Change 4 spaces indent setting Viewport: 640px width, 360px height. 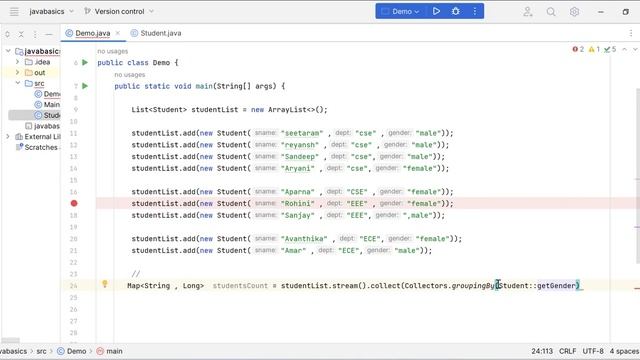pyautogui.click(x=624, y=351)
